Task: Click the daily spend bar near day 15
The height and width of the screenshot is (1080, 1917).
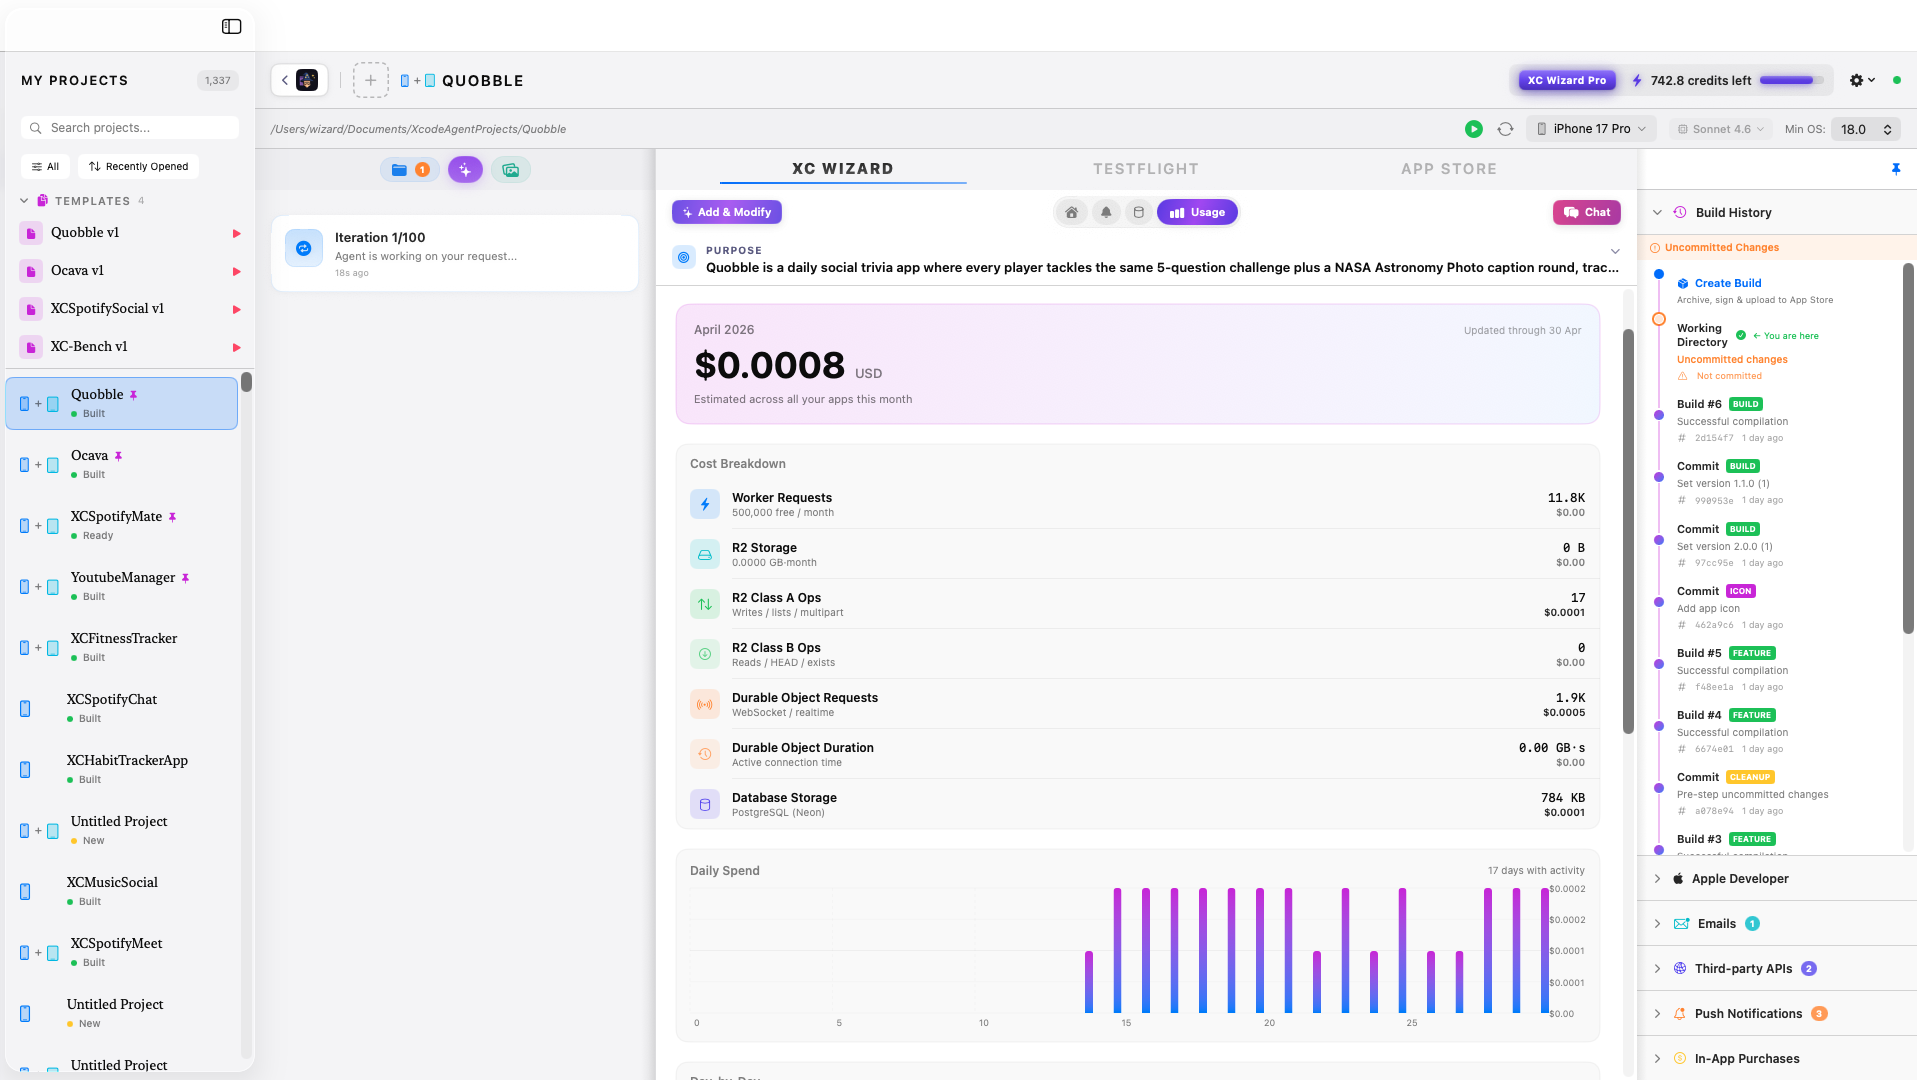Action: click(1117, 950)
